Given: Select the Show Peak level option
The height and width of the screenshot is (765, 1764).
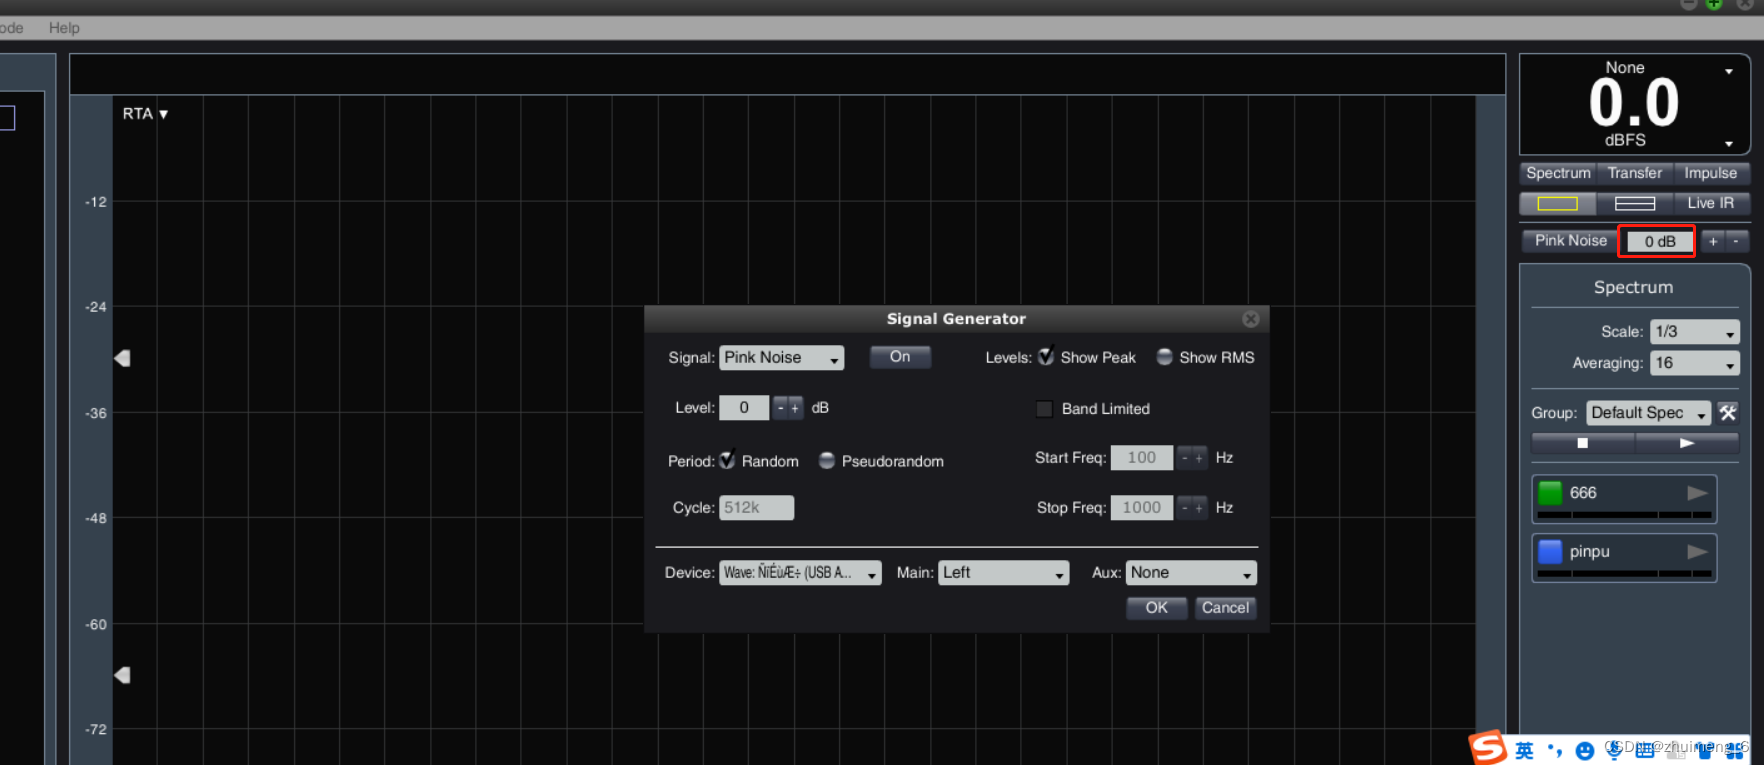Looking at the screenshot, I should (x=1046, y=357).
